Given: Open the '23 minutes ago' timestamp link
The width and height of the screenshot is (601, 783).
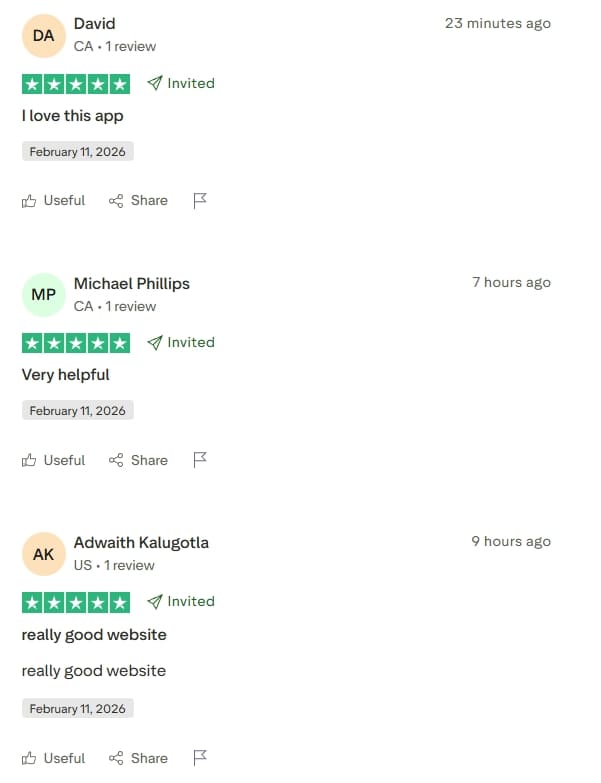Looking at the screenshot, I should point(498,23).
